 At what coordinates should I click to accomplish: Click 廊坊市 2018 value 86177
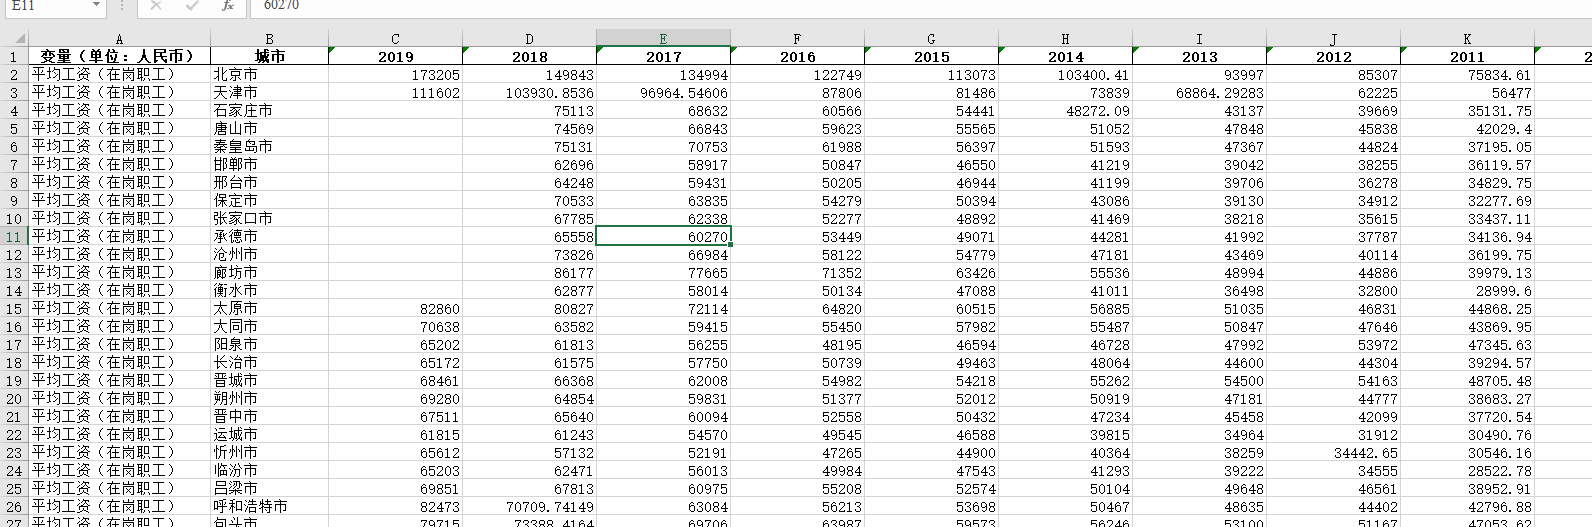tap(529, 272)
